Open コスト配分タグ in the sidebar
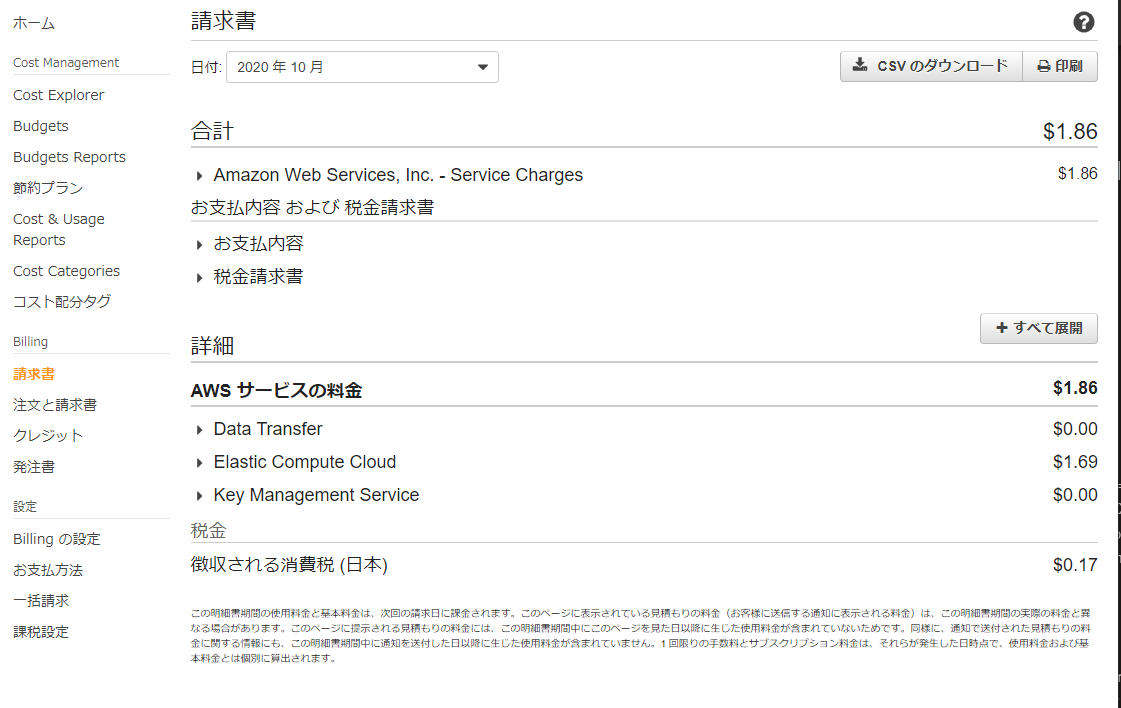 coord(62,302)
